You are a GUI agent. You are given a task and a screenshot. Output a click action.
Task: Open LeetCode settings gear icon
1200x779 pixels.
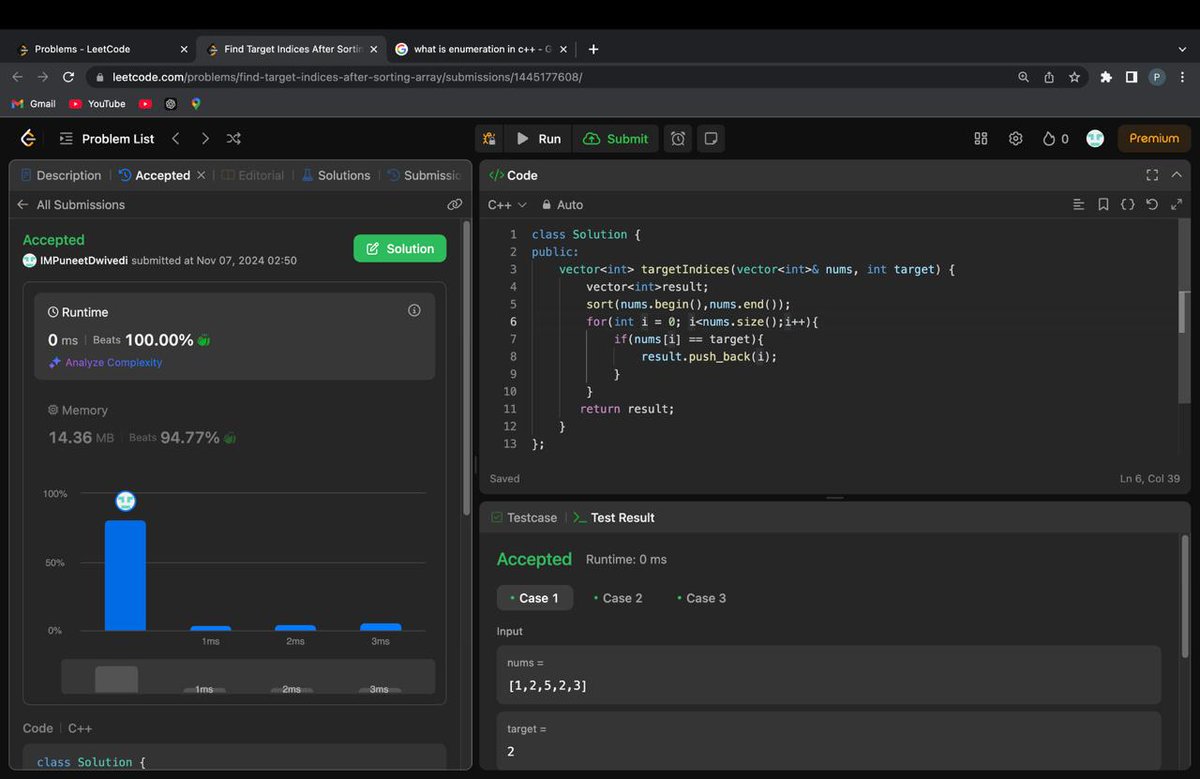pos(1015,138)
